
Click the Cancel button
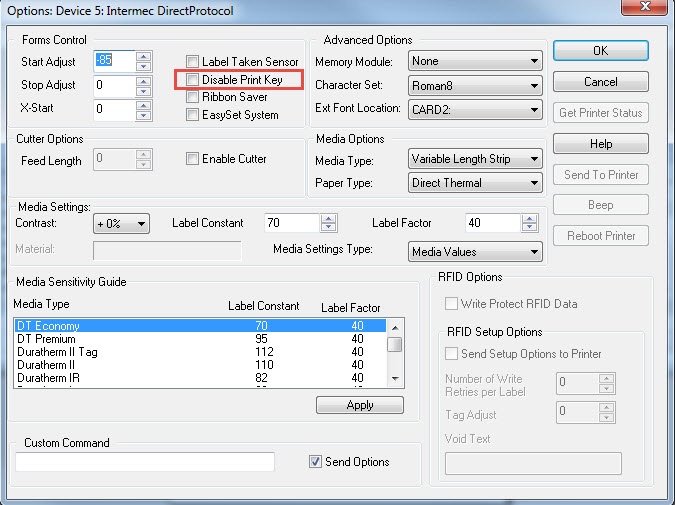601,82
